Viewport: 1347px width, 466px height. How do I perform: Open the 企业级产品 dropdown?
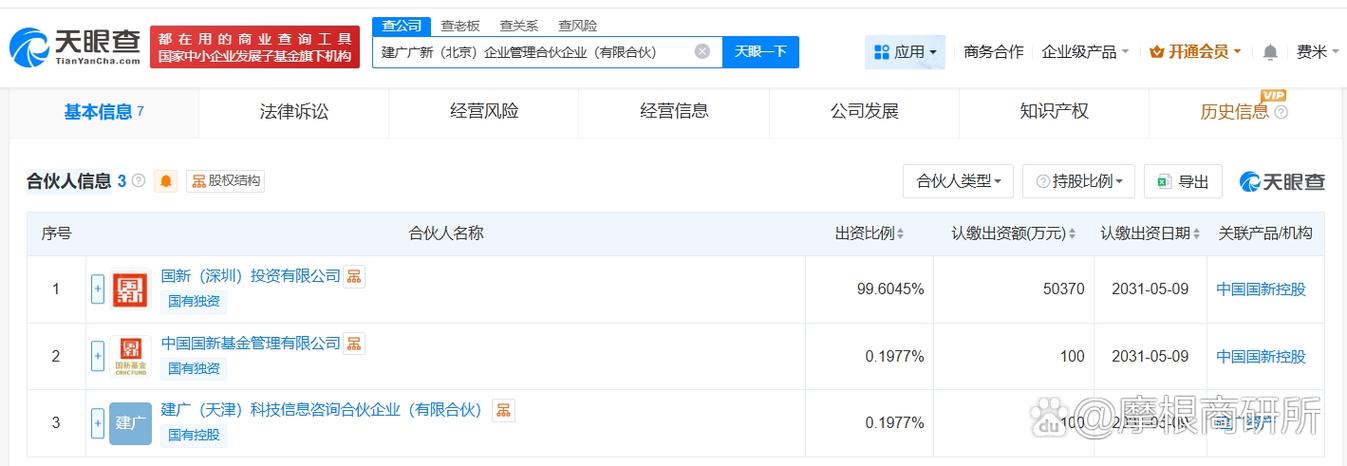1085,52
